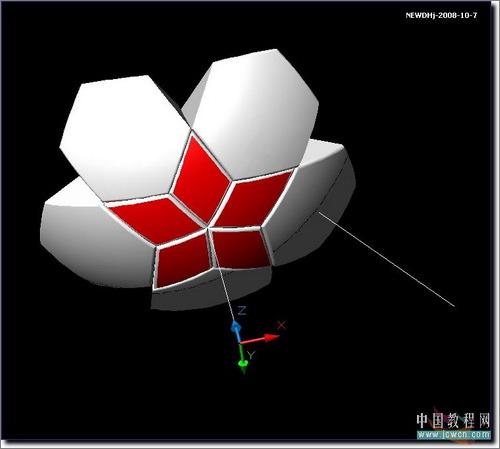
Task: Select the right white curved solid beside the star
Action: (310, 203)
